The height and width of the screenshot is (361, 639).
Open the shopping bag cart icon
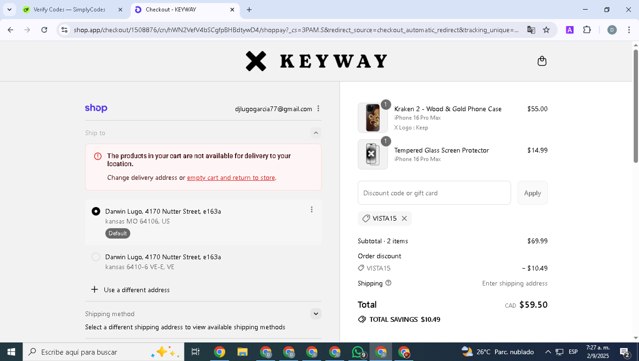pyautogui.click(x=542, y=61)
